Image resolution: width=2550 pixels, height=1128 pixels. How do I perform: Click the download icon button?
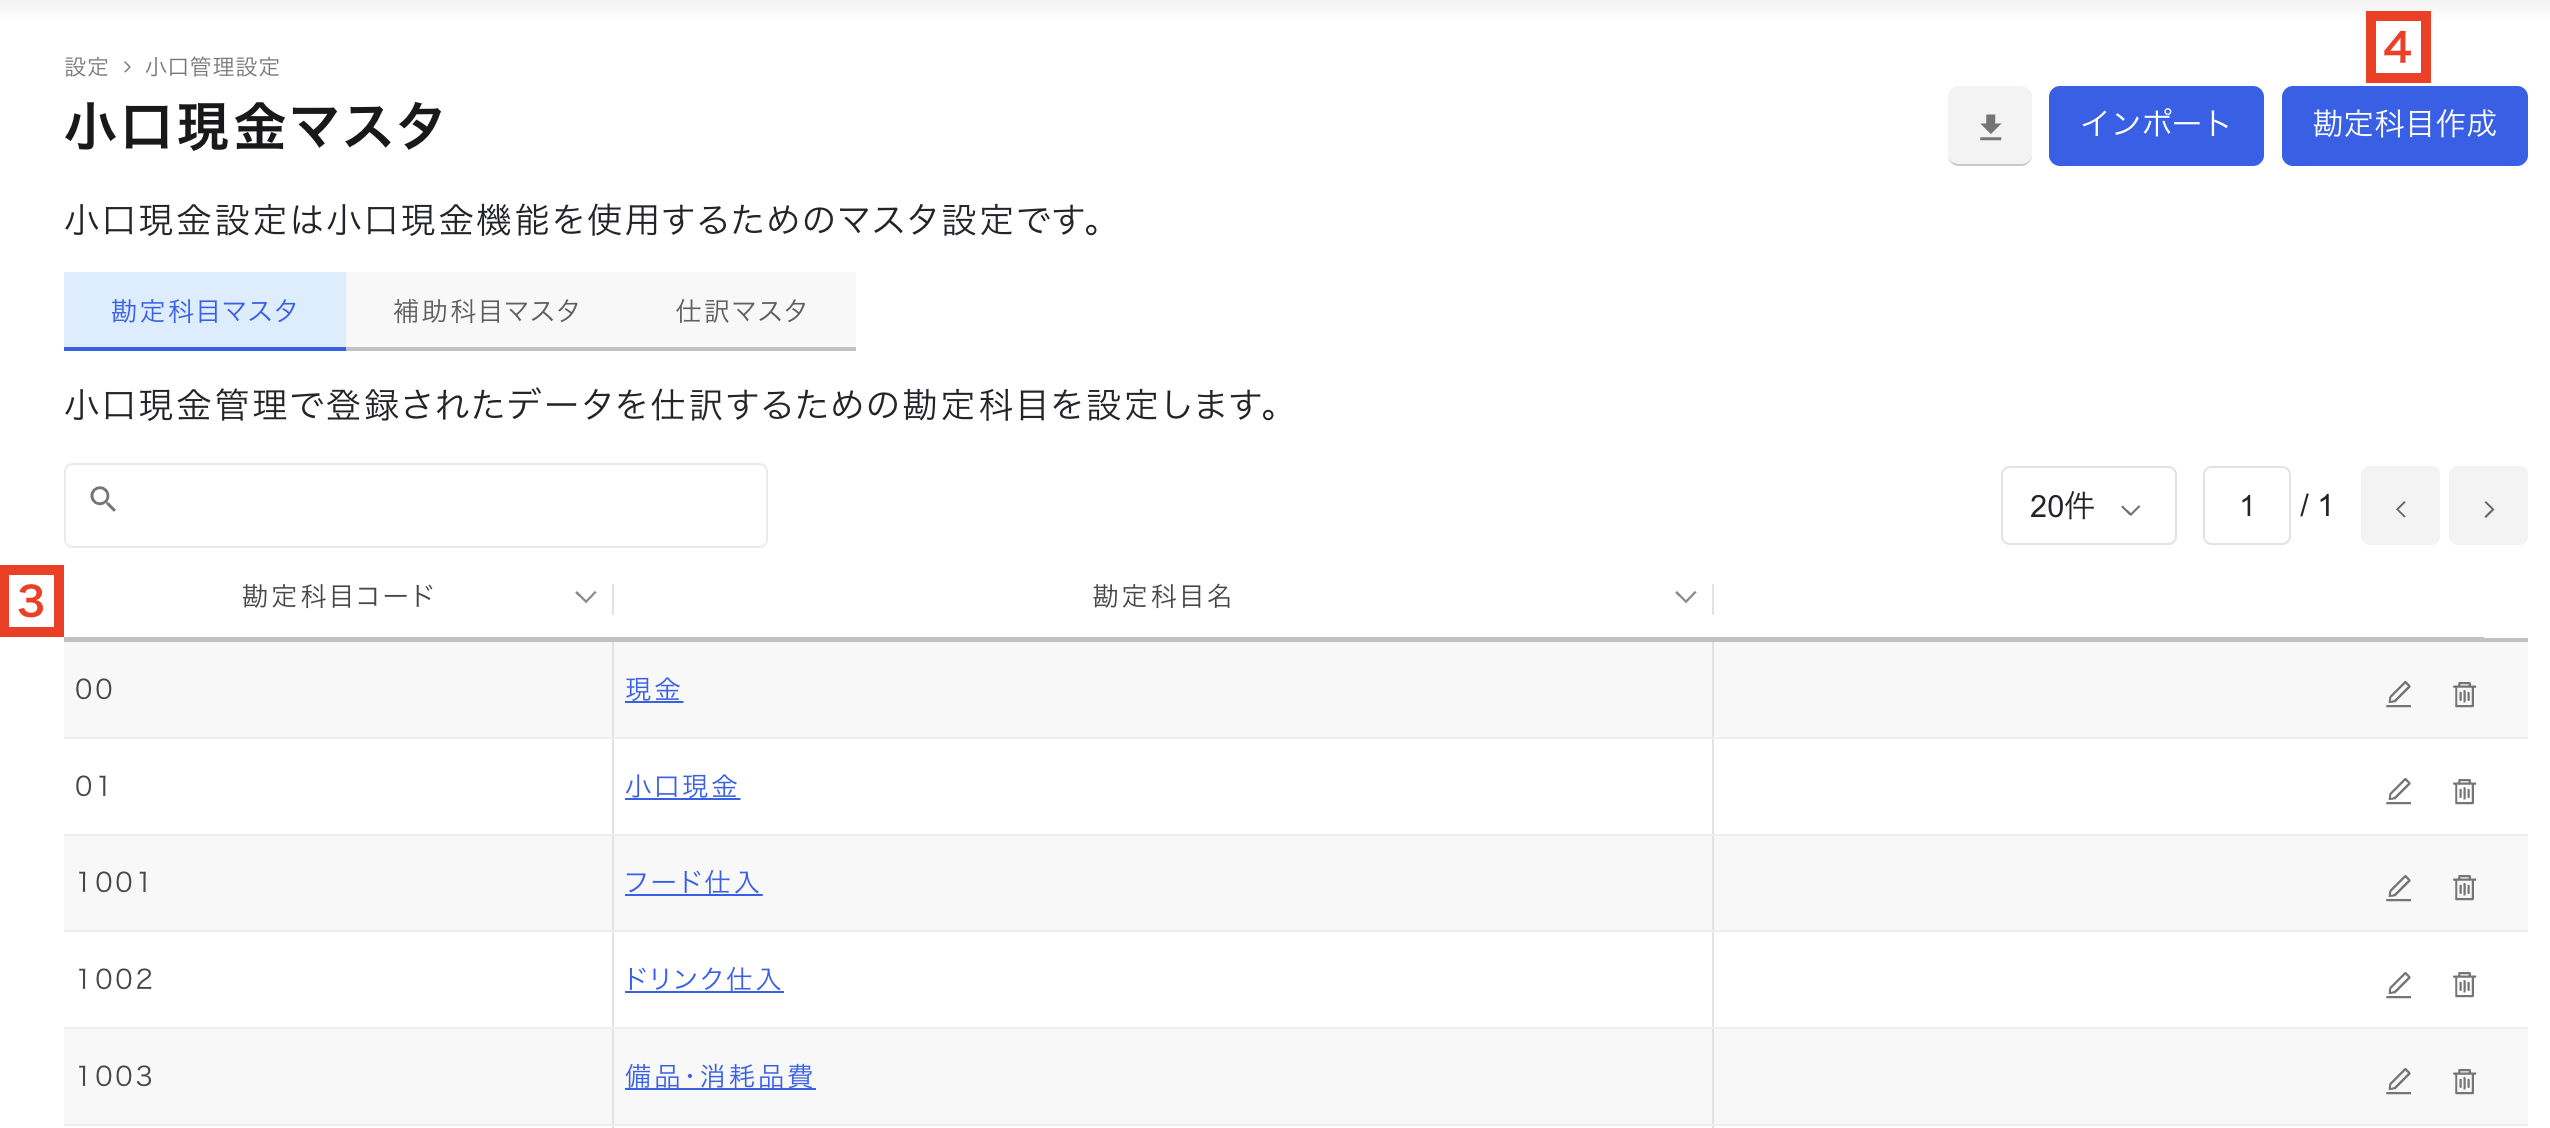coord(1989,126)
